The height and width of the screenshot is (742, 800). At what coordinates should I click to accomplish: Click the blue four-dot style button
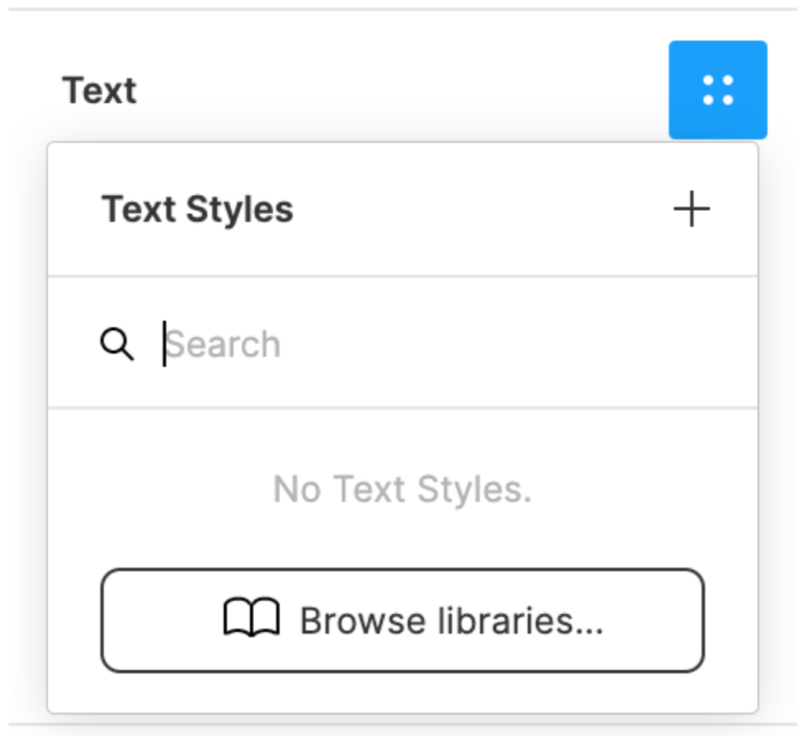click(717, 90)
